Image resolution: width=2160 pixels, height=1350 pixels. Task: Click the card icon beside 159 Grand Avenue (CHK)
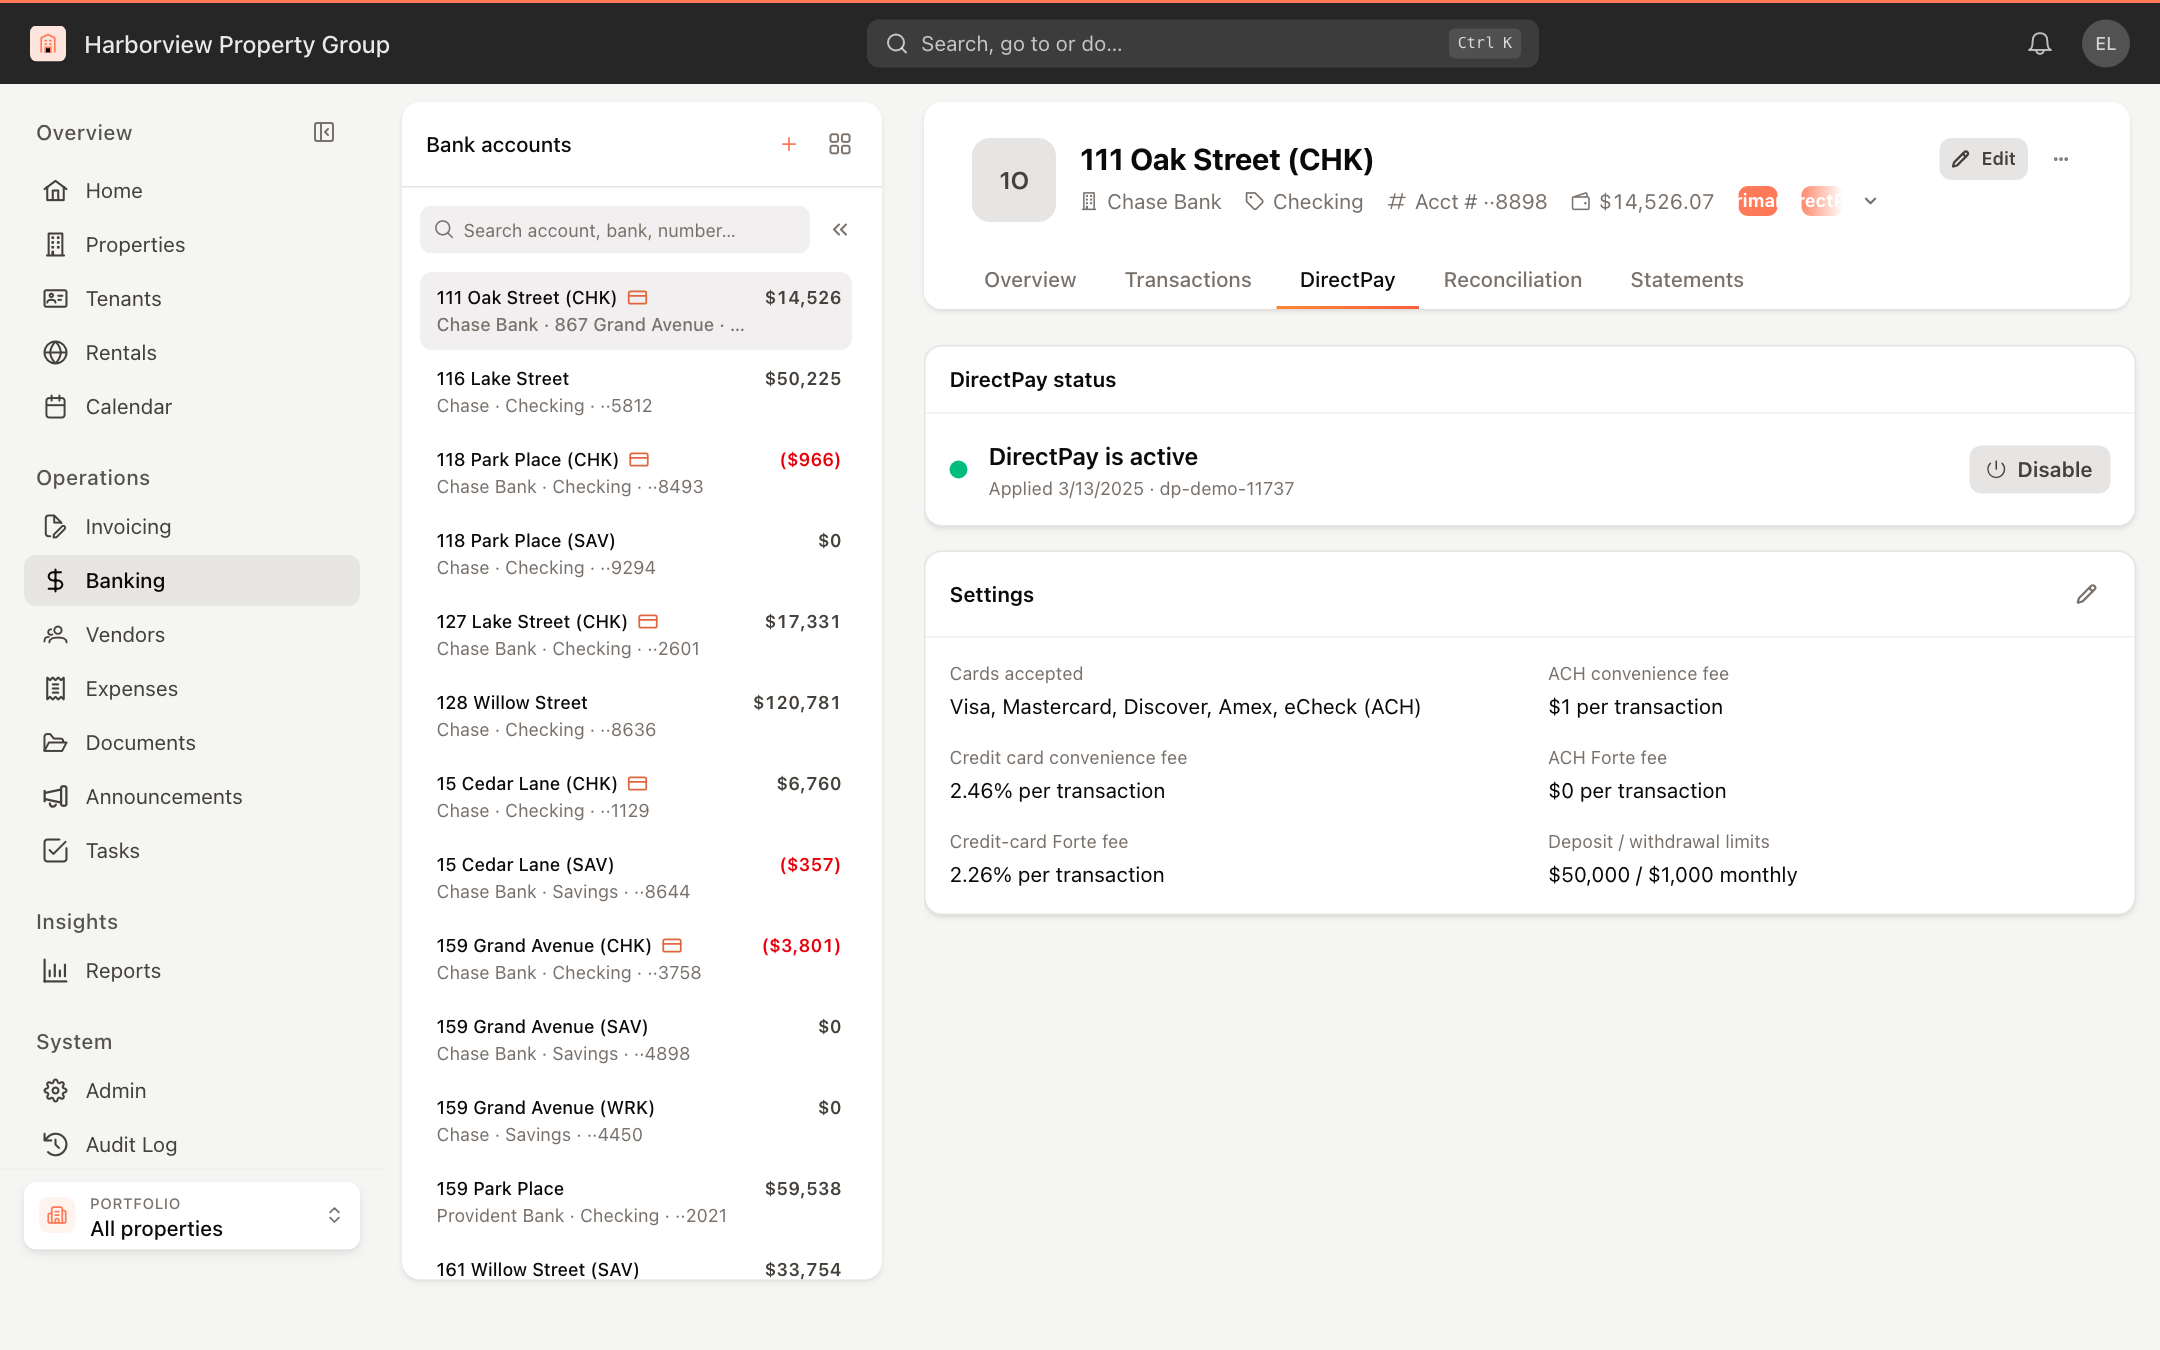point(672,946)
